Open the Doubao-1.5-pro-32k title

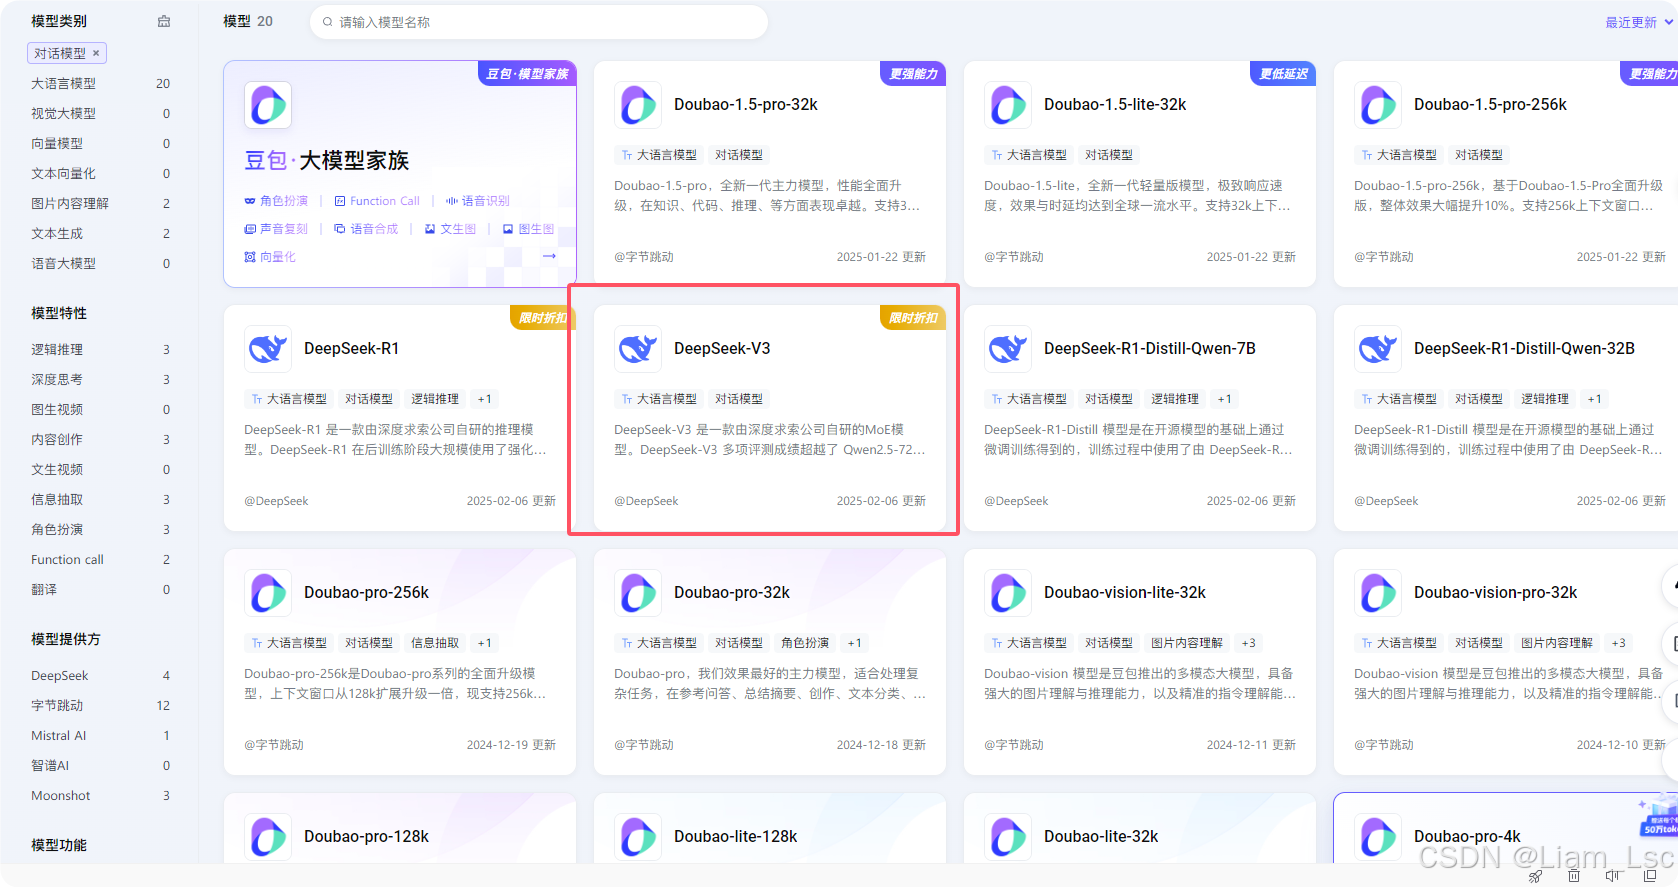746,105
